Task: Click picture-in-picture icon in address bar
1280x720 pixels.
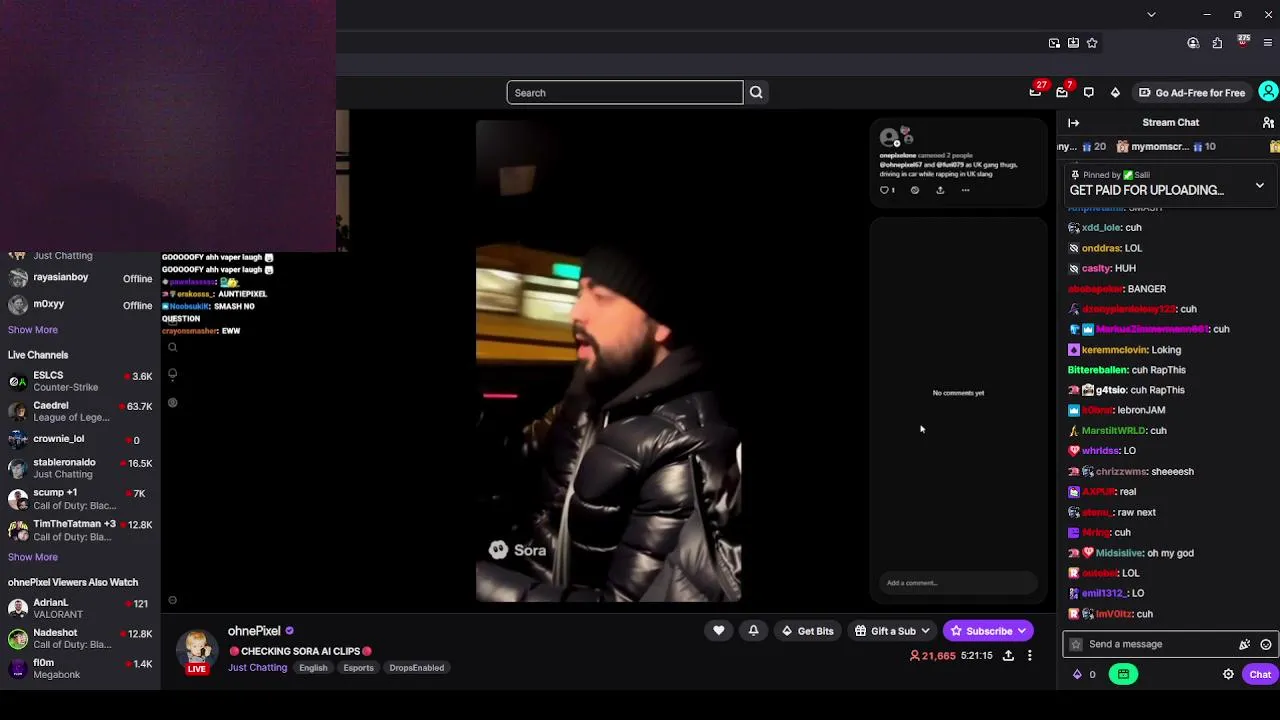Action: (1054, 43)
